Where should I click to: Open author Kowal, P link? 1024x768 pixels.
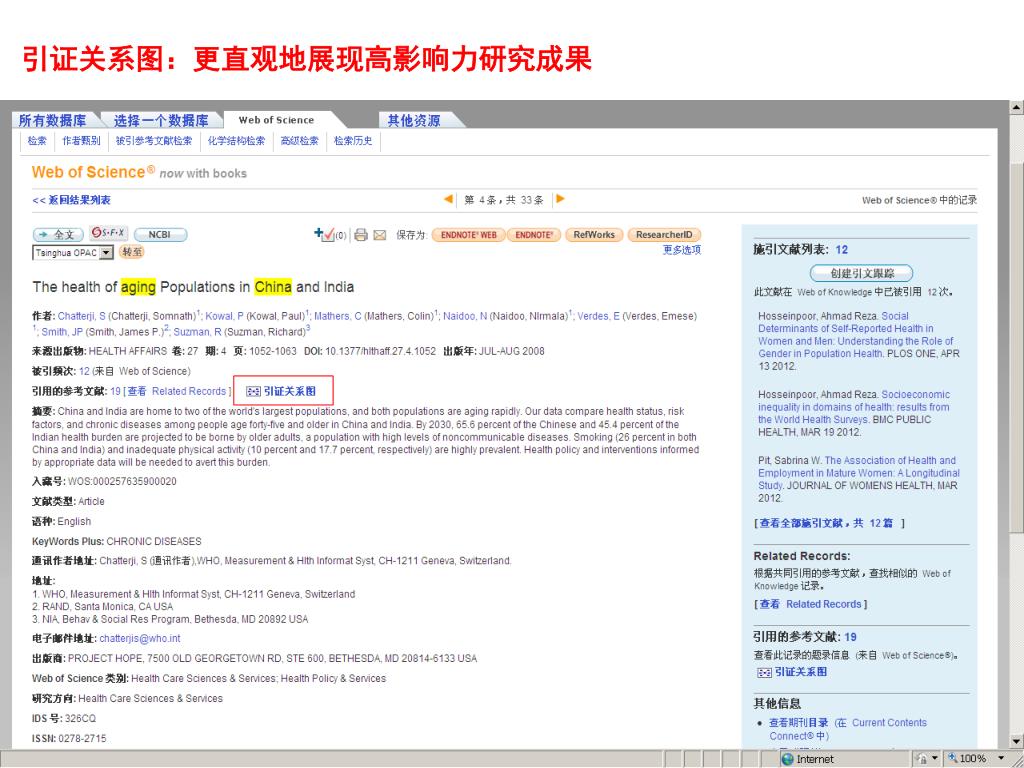click(x=225, y=316)
